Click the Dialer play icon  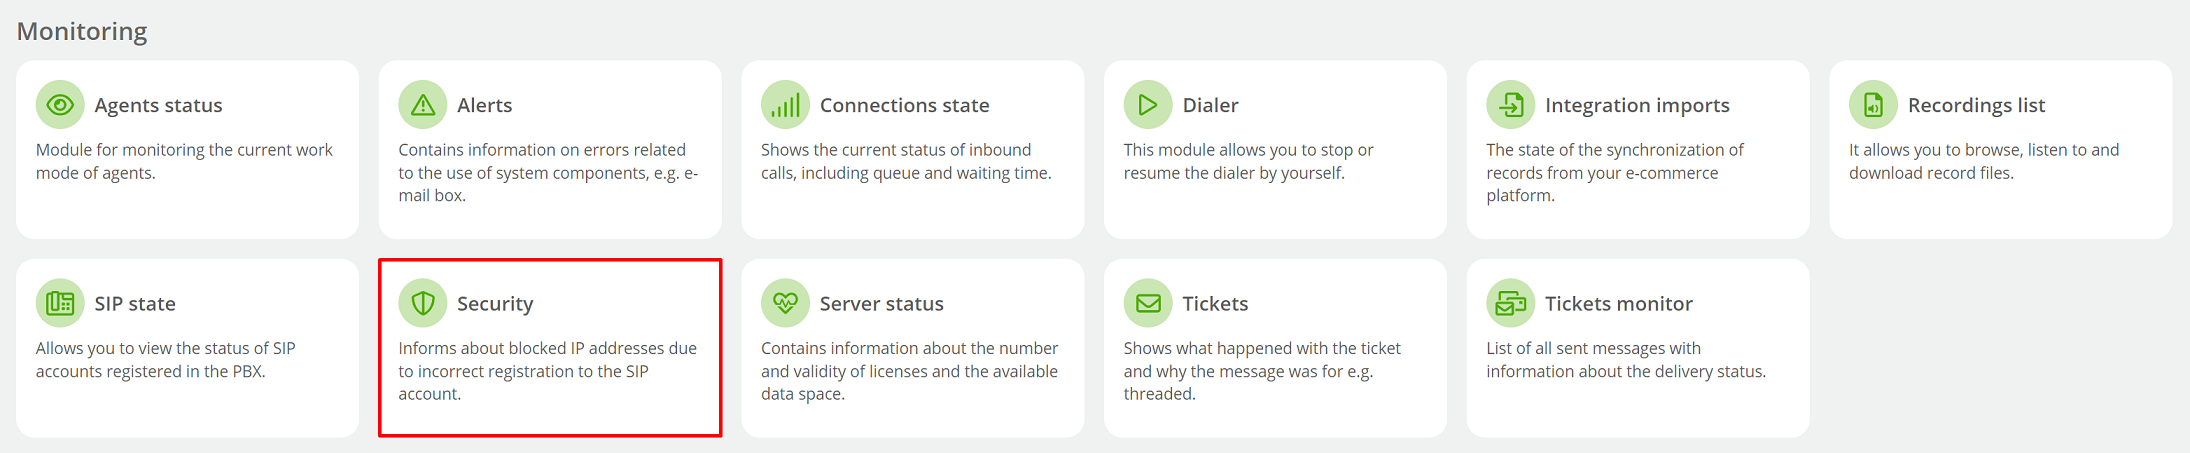[x=1148, y=105]
